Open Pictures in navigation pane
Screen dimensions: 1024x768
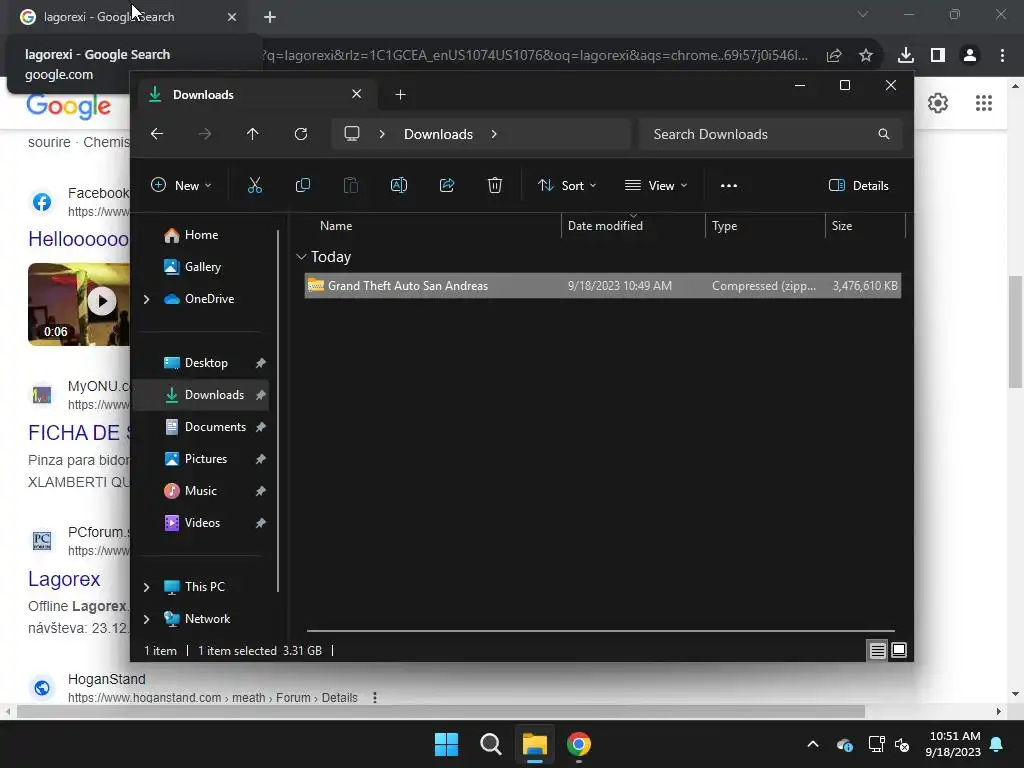206,459
